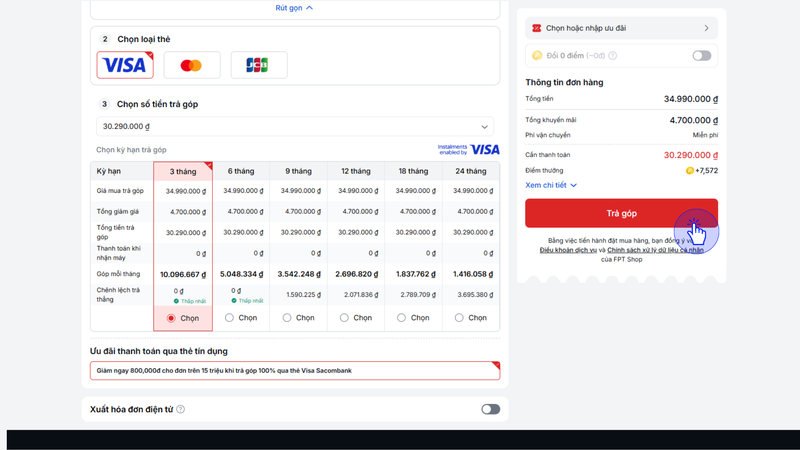Select the Visa Sacombank 800,000đ discount offer
Image resolution: width=800 pixels, height=450 pixels.
pyautogui.click(x=295, y=371)
